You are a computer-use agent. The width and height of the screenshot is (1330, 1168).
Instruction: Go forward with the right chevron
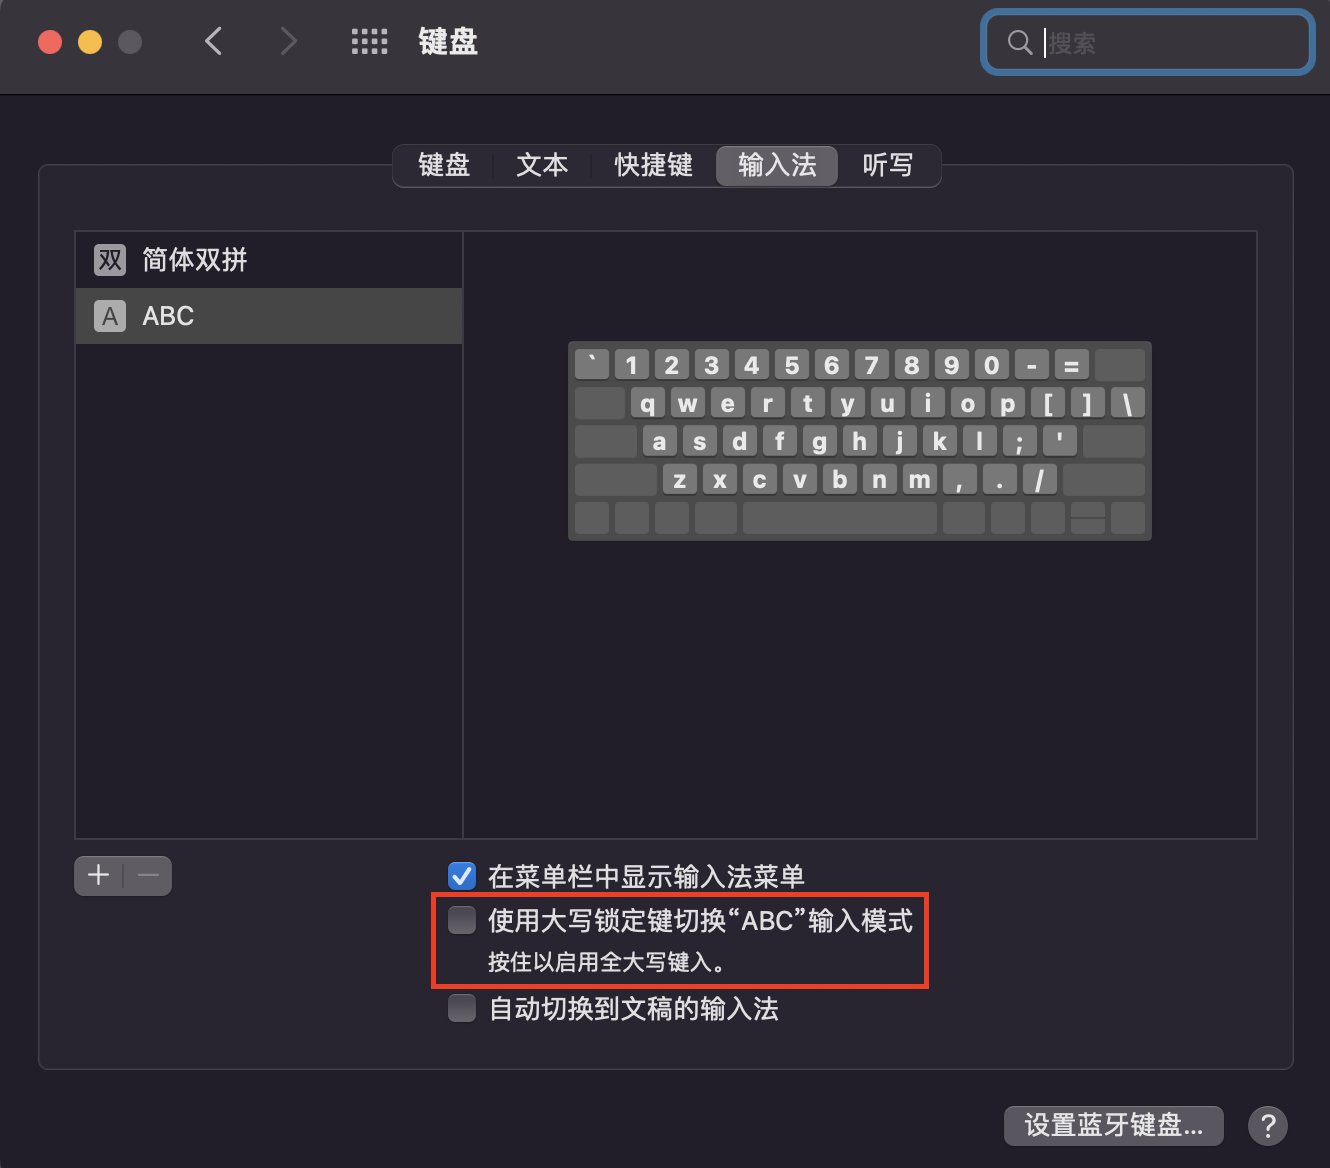point(288,41)
